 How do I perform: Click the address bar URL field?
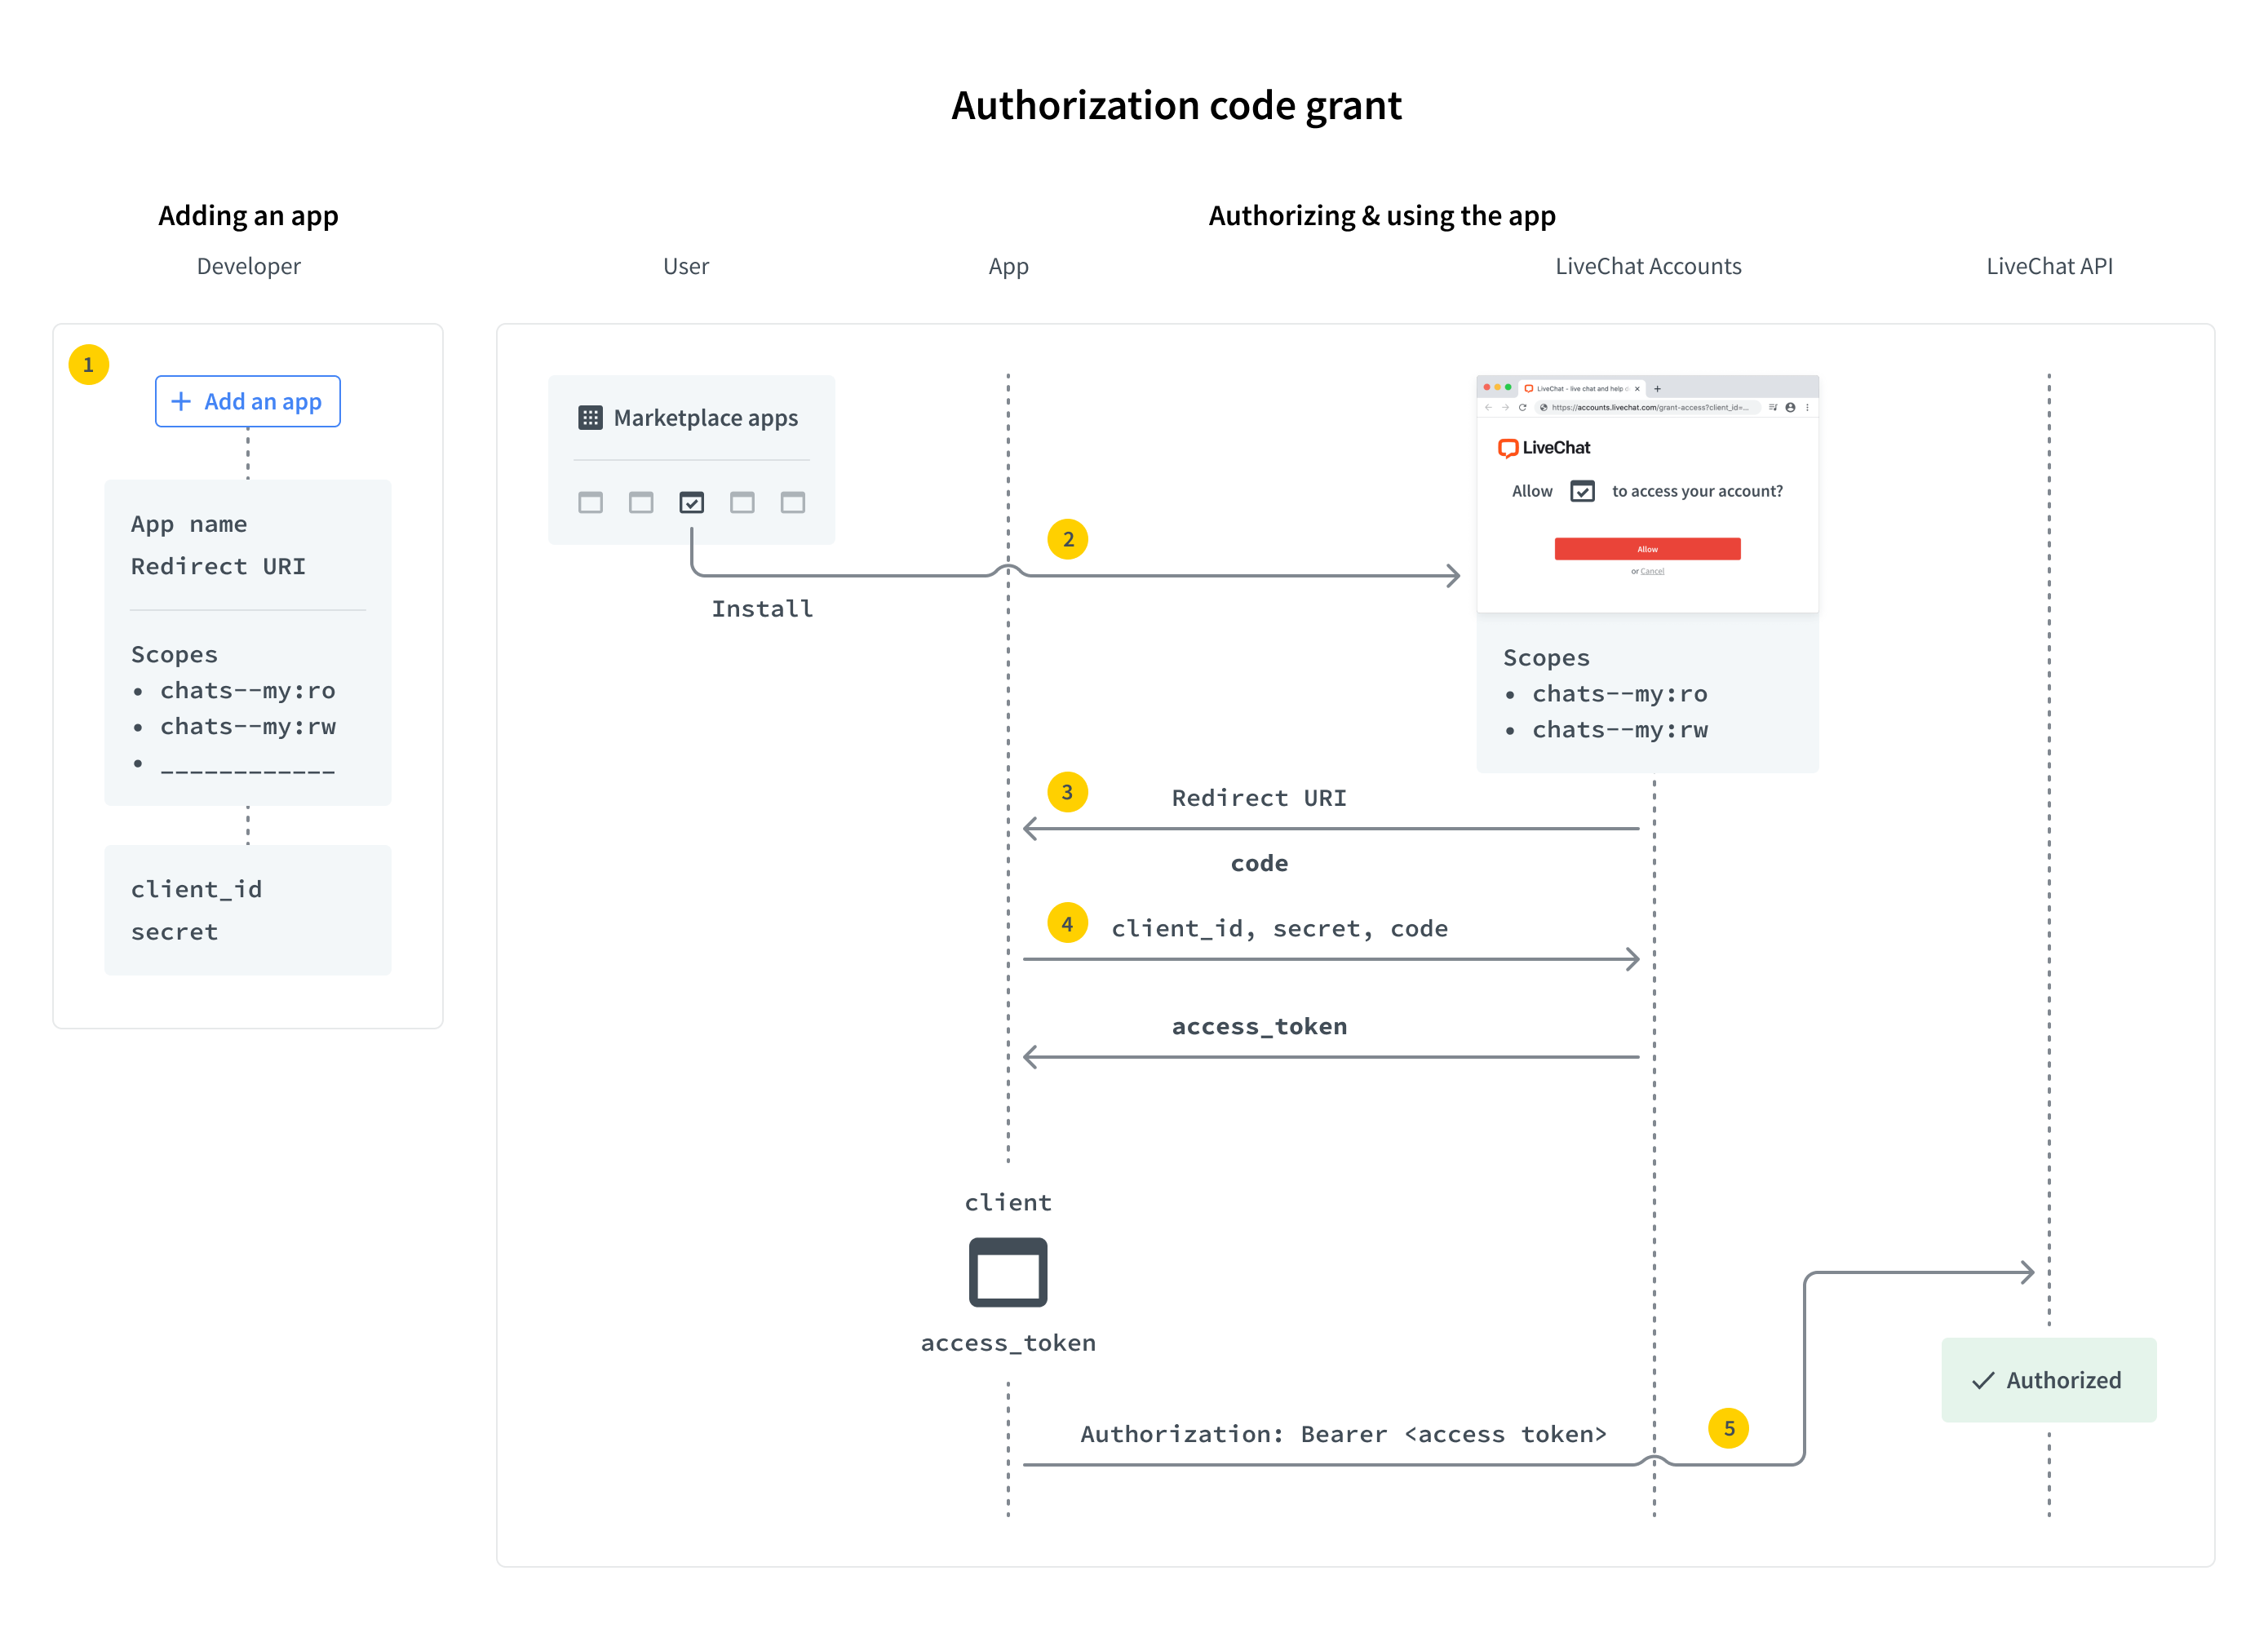coord(1650,408)
